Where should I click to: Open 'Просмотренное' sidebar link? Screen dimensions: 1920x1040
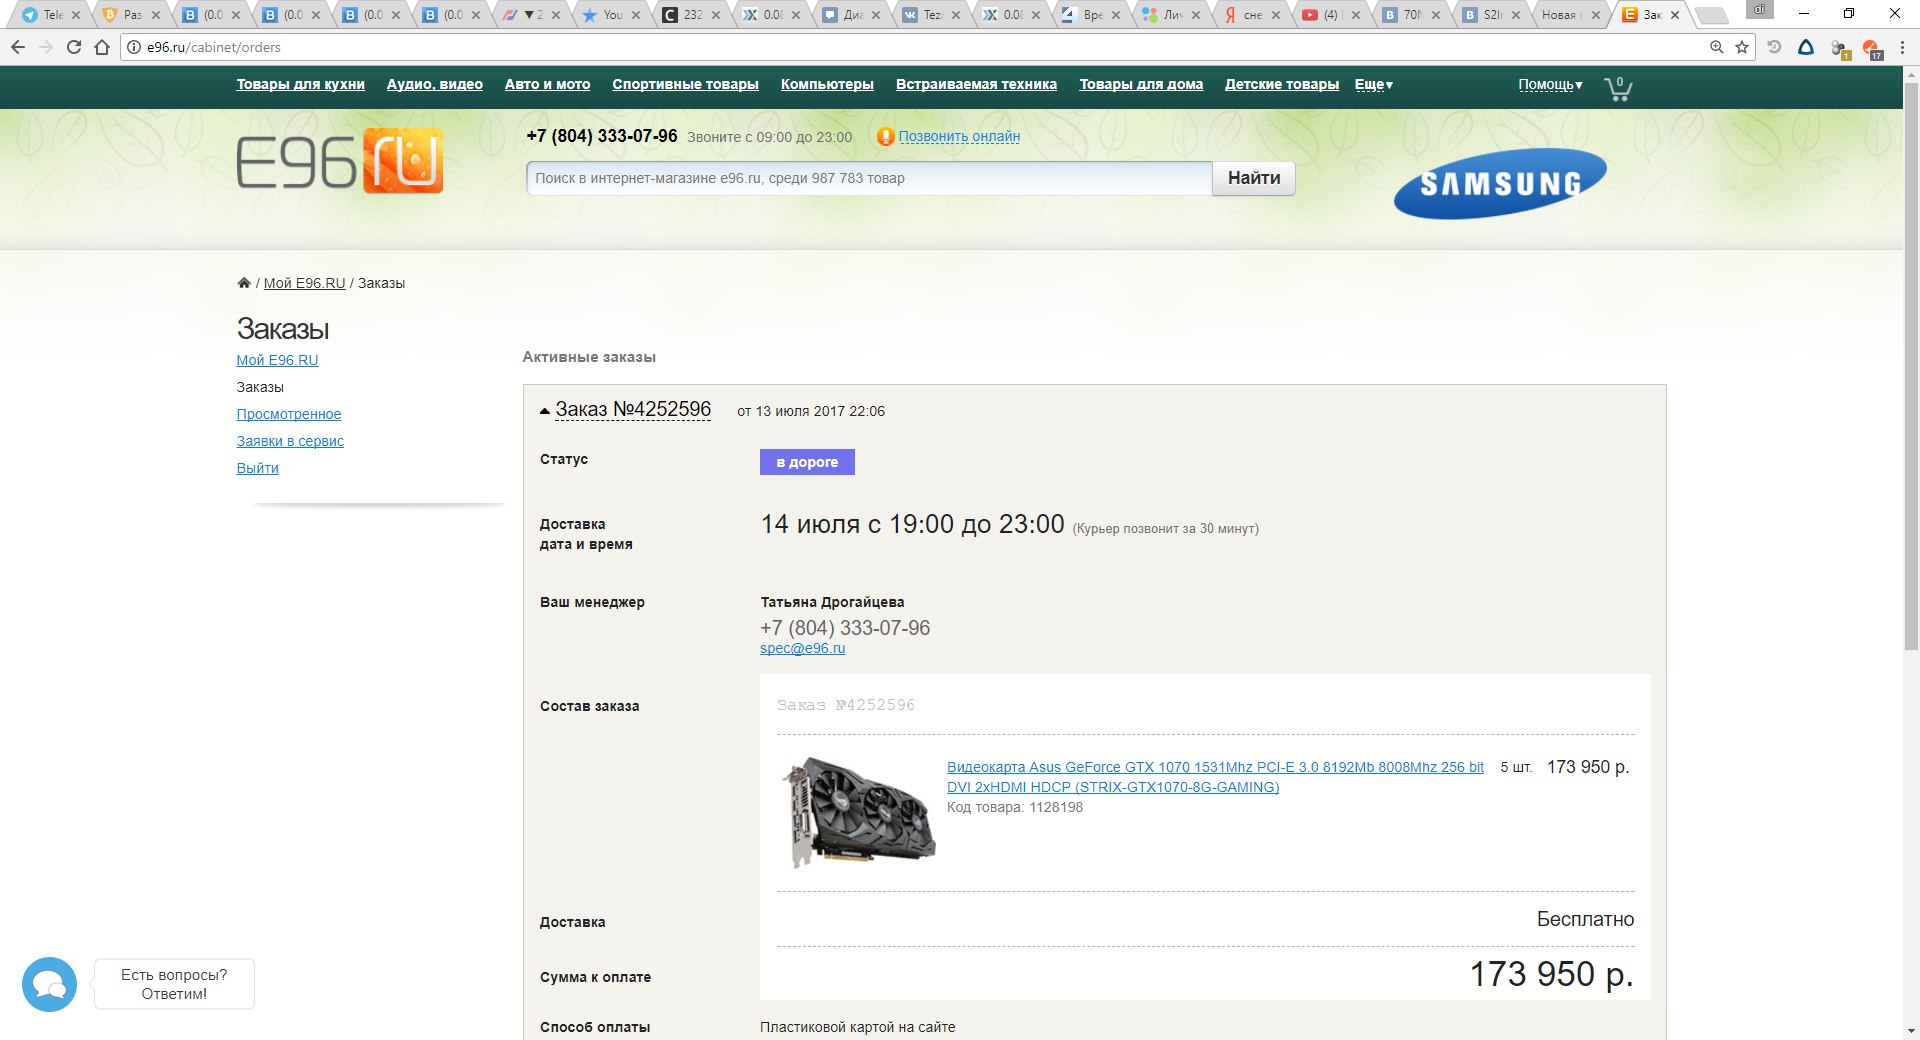point(288,414)
